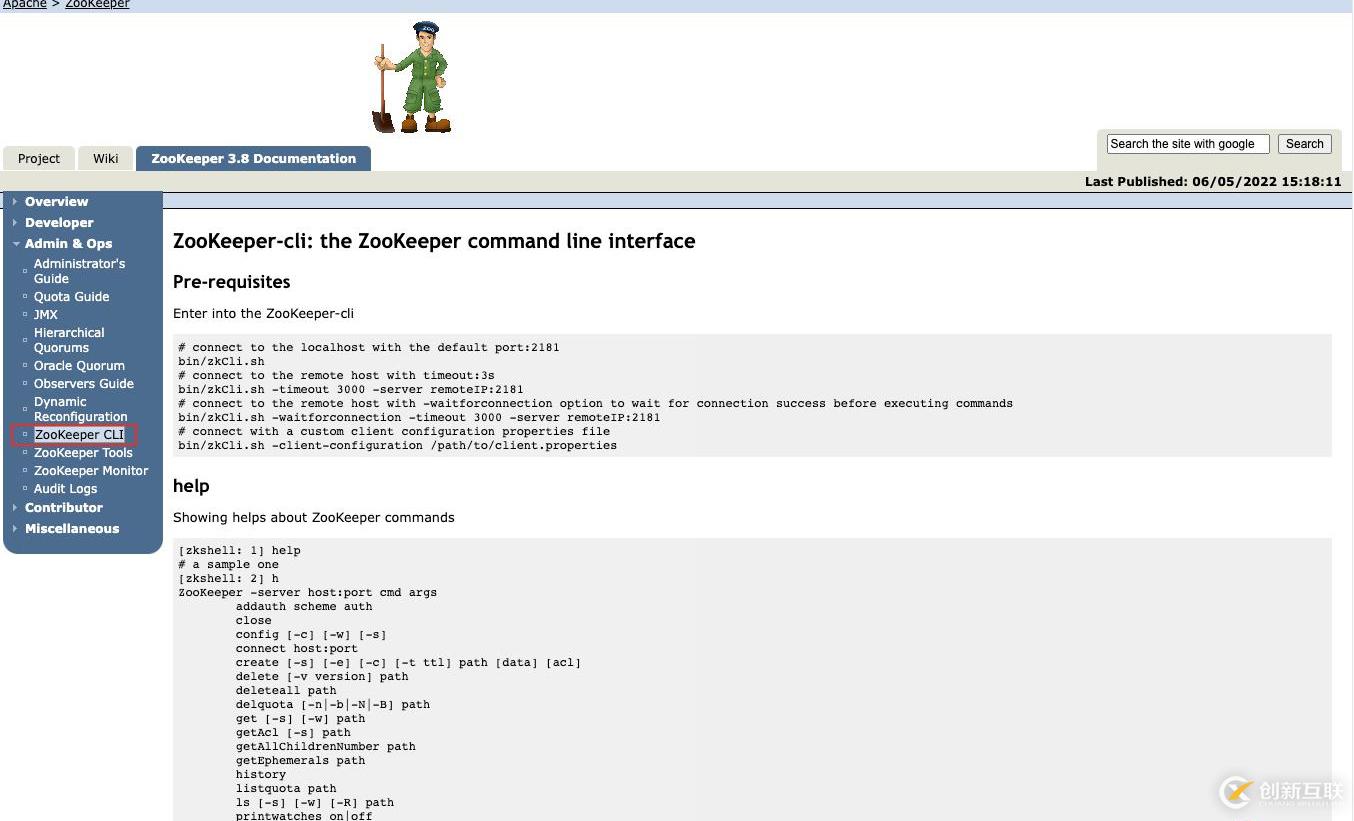Click the '[zkshell: 1] help' line

[x=239, y=551]
